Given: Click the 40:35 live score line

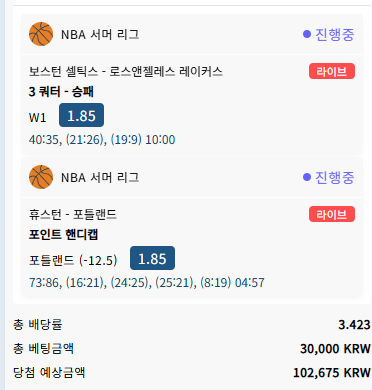Looking at the screenshot, I should pyautogui.click(x=102, y=140).
